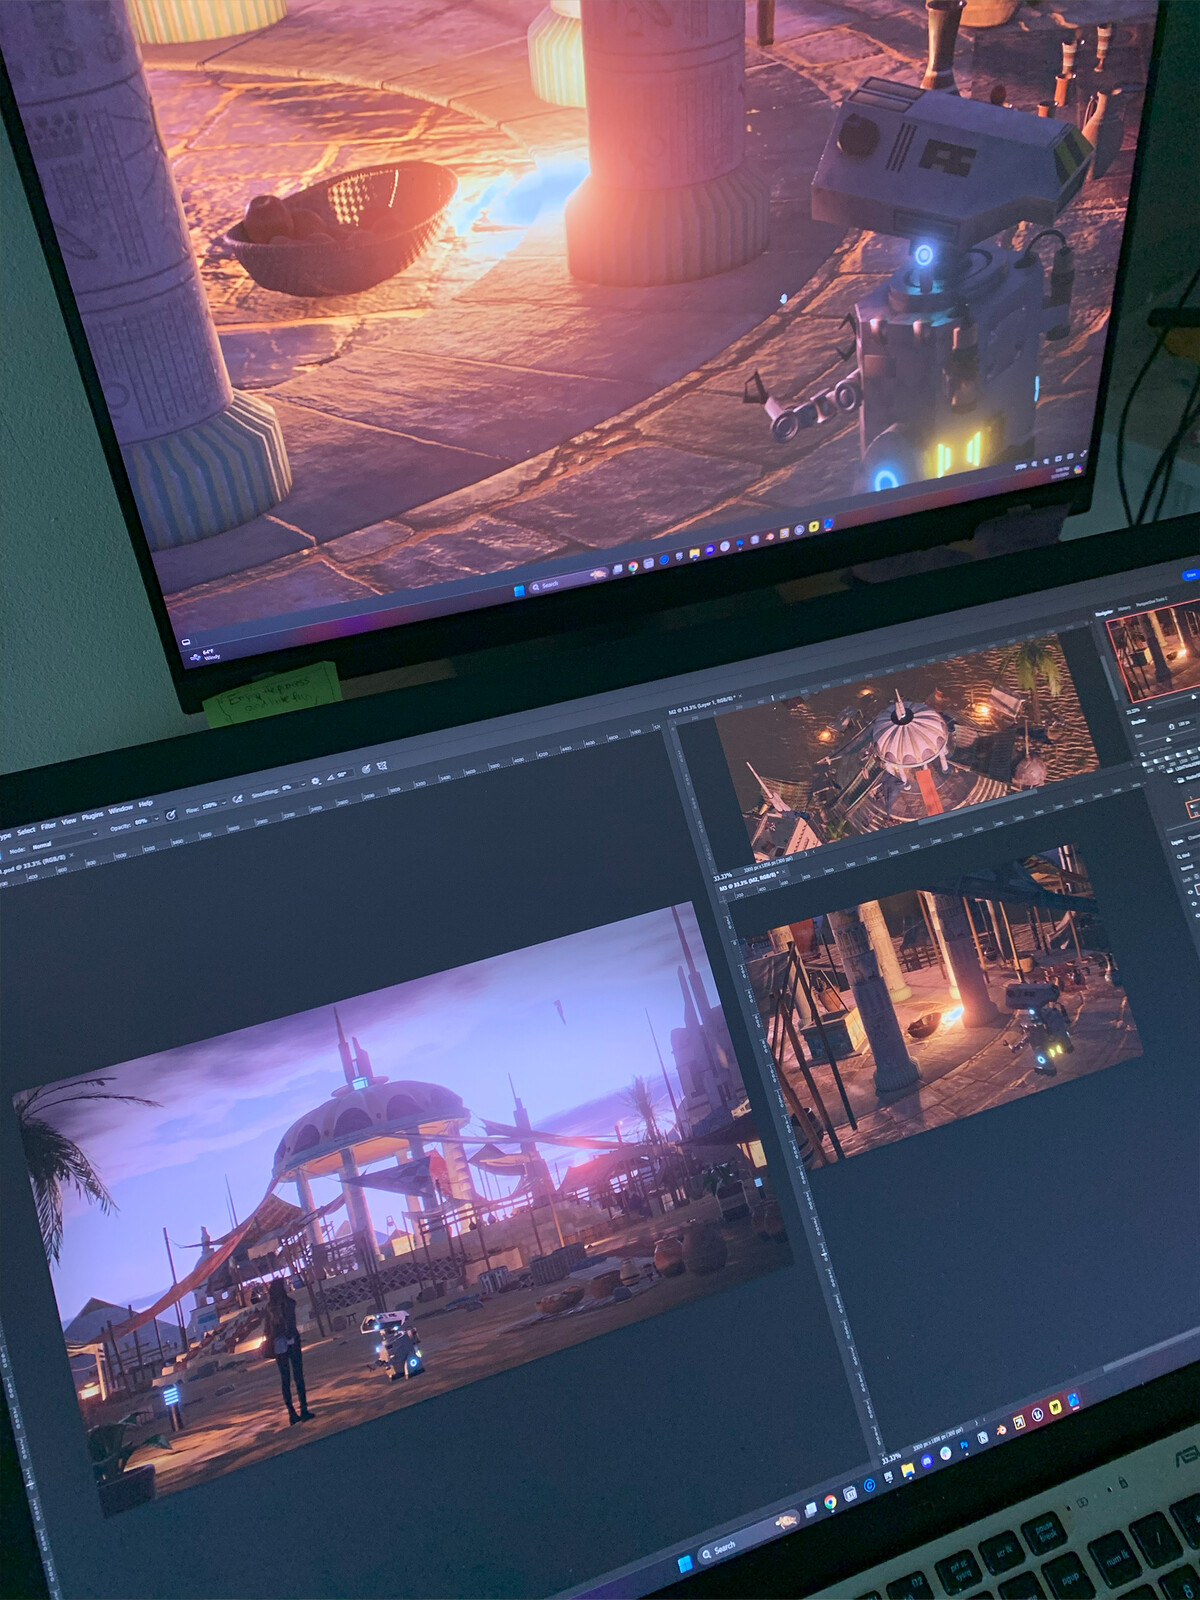
Task: Click the Search box on the upper monitor taskbar
Action: pyautogui.click(x=567, y=582)
